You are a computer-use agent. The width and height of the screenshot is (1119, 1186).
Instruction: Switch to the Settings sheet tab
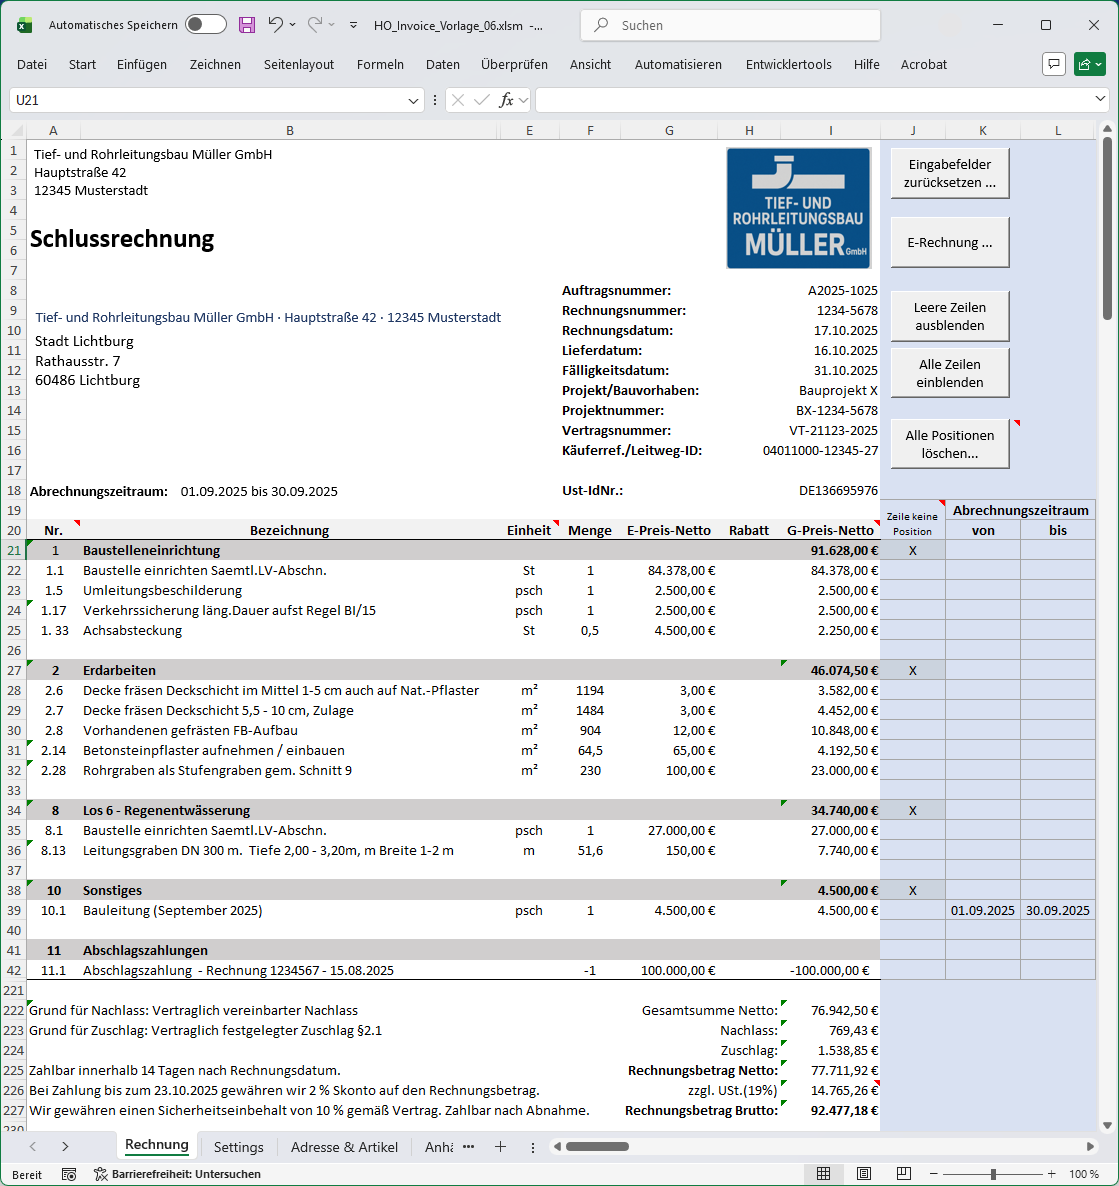coord(238,1147)
